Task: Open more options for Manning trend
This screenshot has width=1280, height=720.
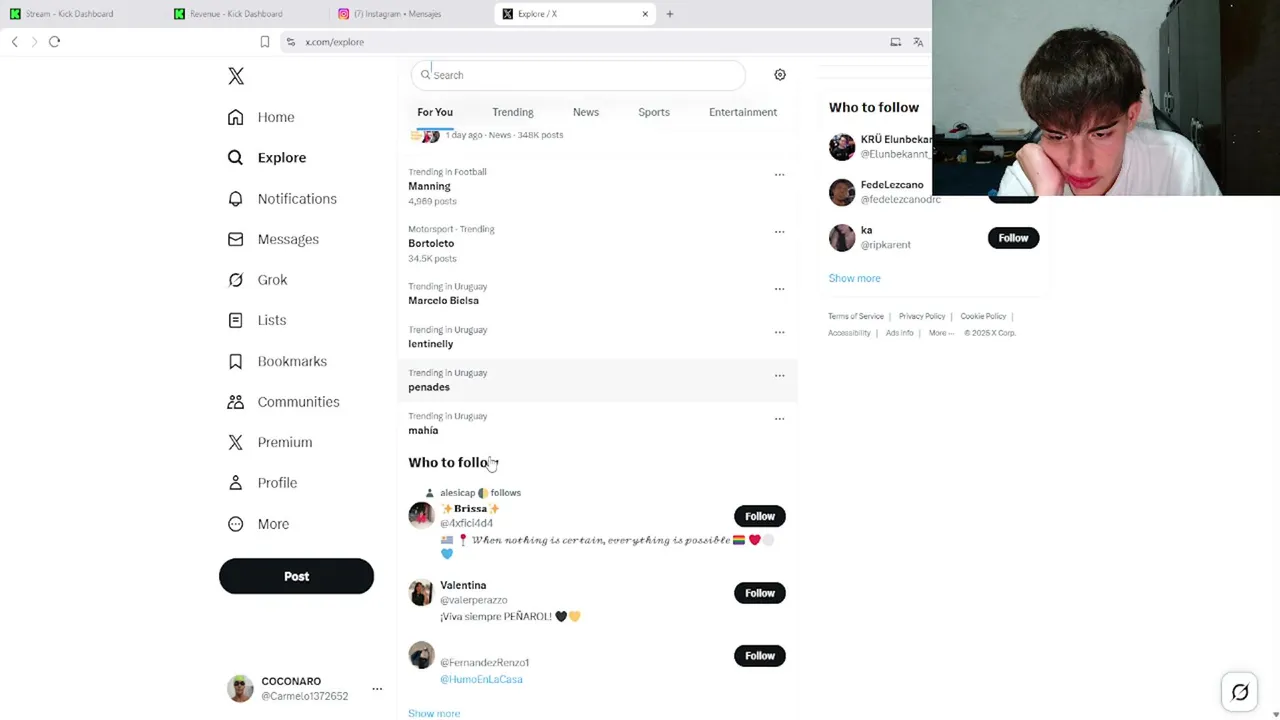Action: coord(779,175)
